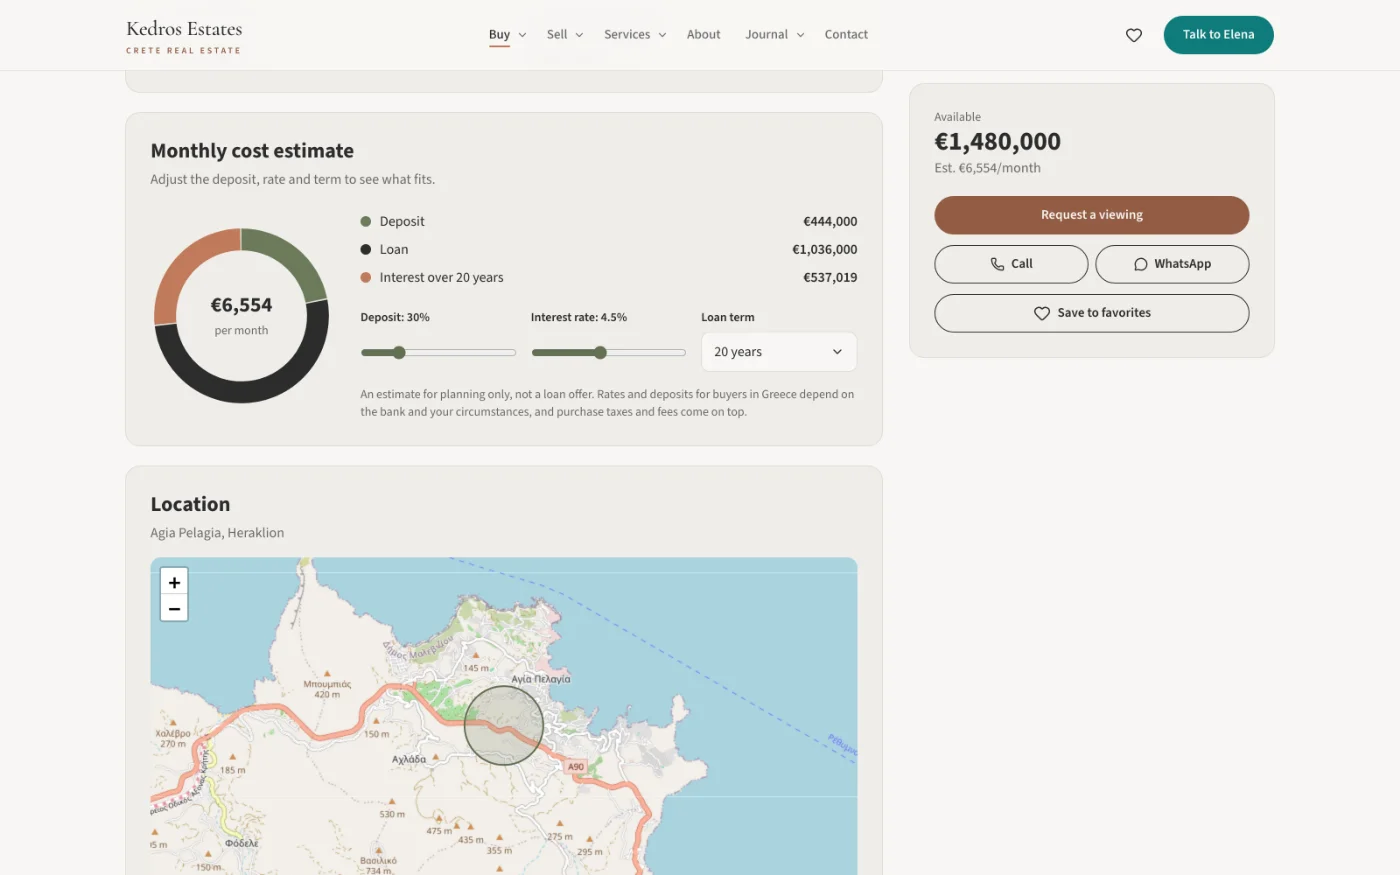Click the Αχλάδα label on the map
Viewport: 1400px width, 875px height.
[409, 759]
